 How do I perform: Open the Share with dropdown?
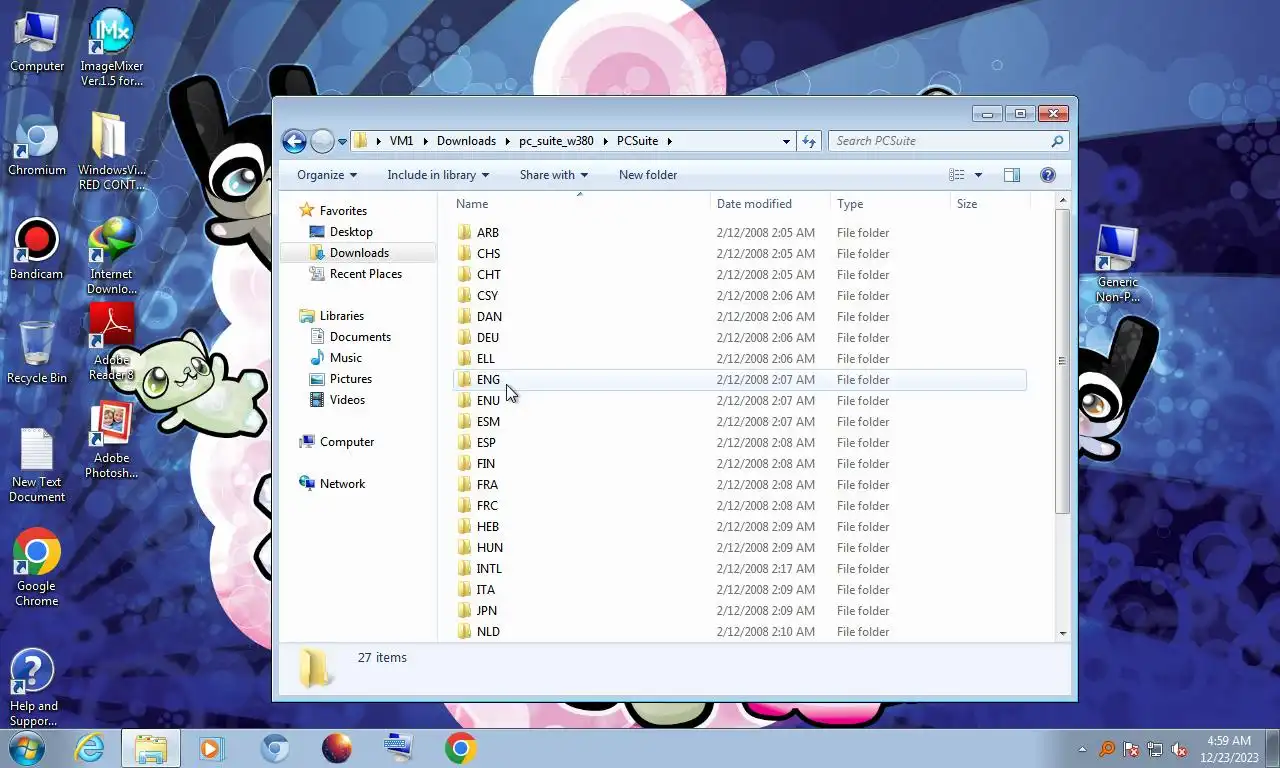554,175
